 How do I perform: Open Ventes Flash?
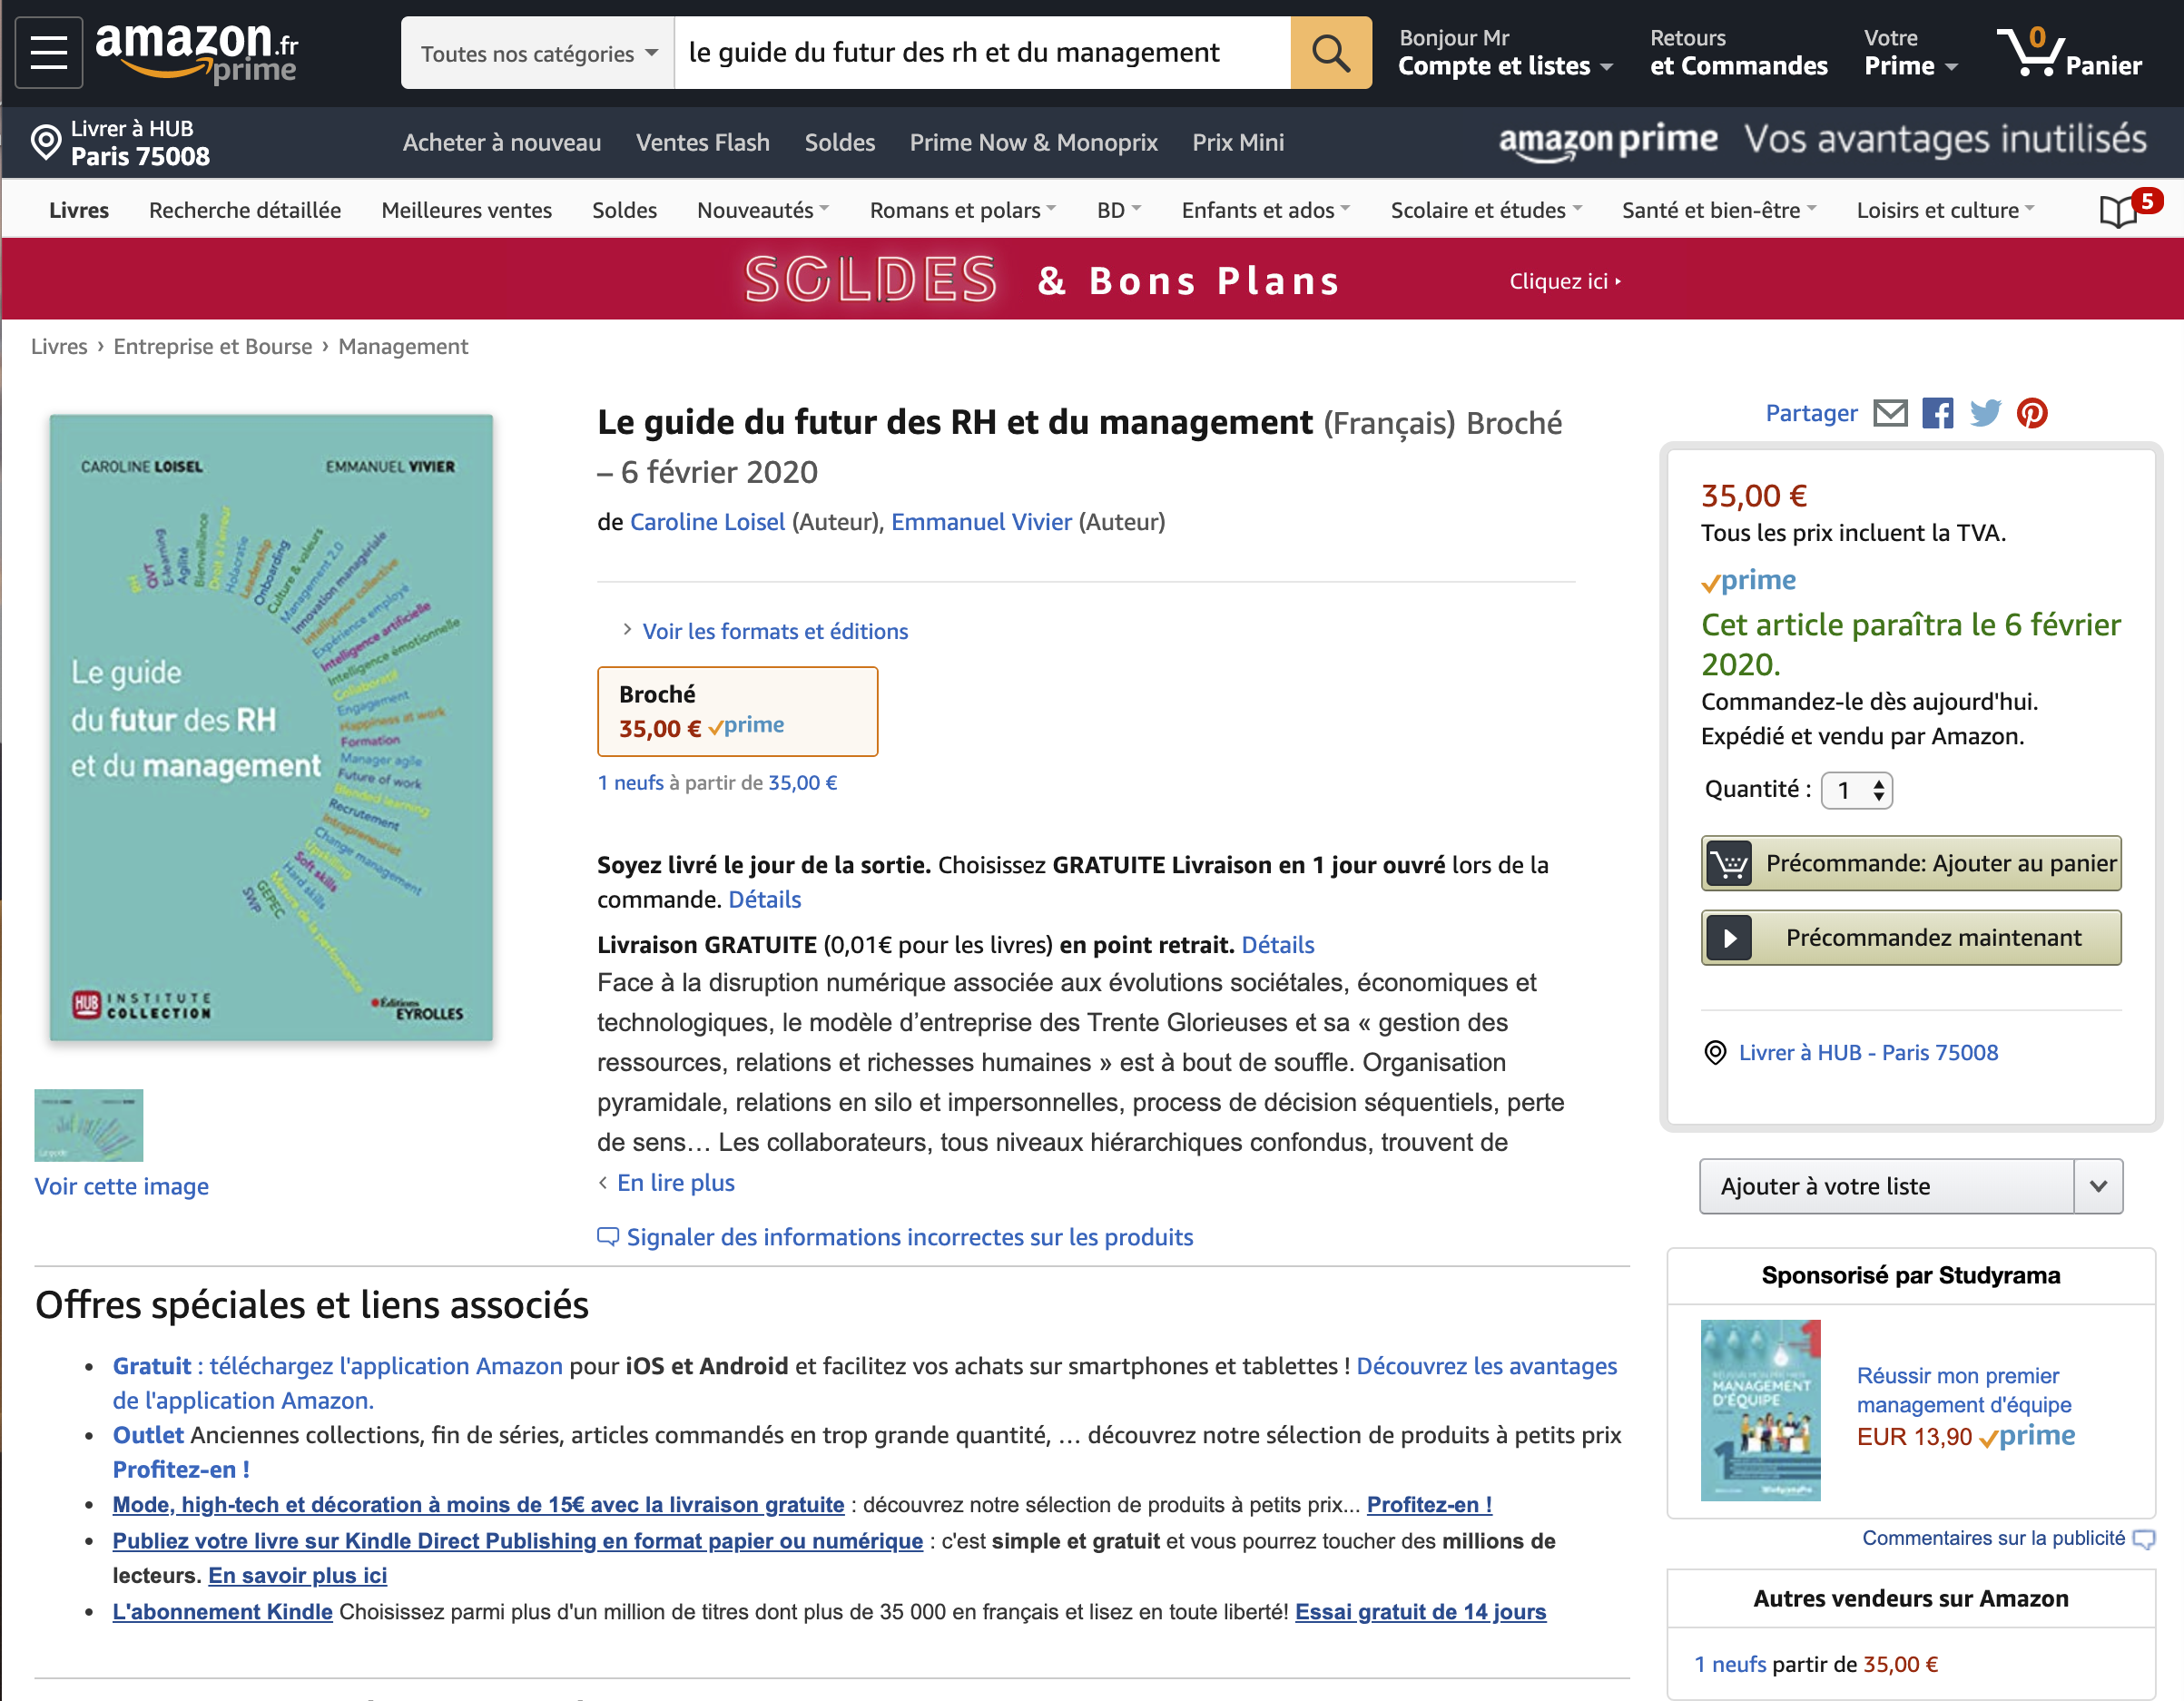tap(703, 142)
